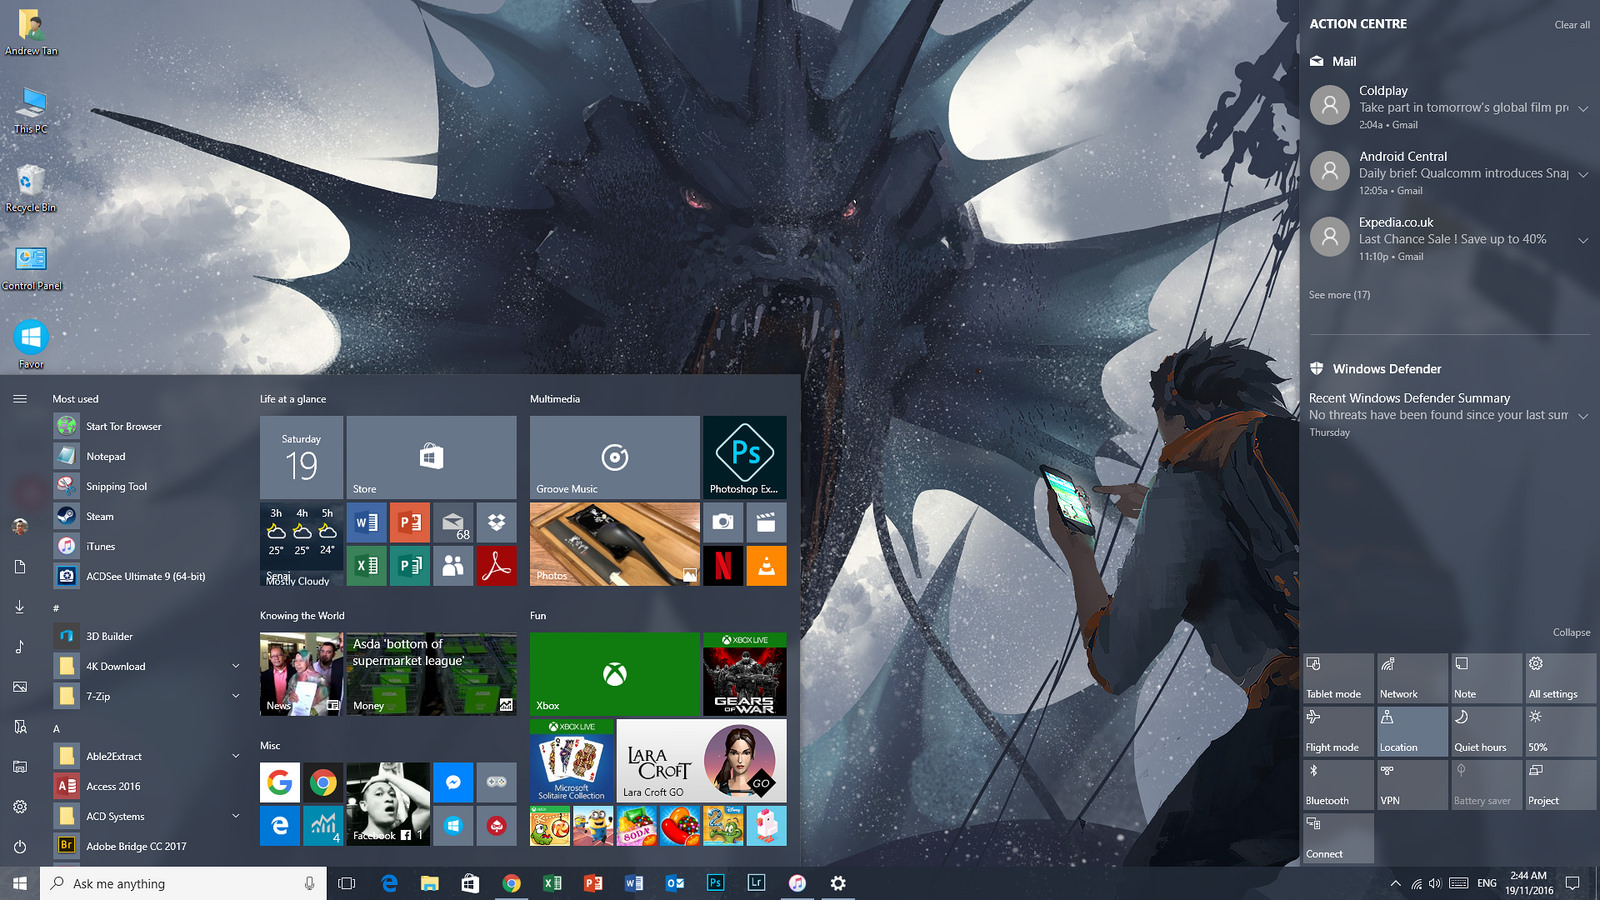Toggle Location quick action
This screenshot has width=1600, height=900.
click(x=1413, y=732)
